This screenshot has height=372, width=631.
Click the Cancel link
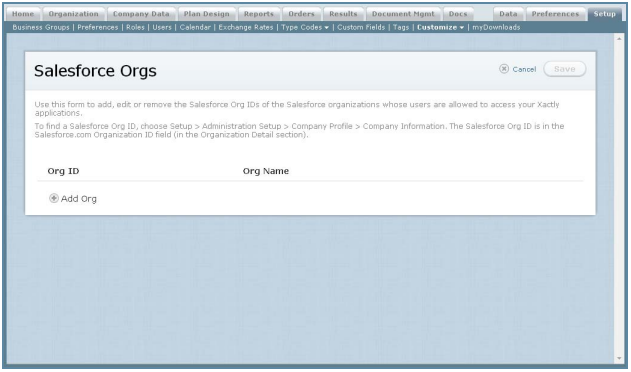coord(524,69)
